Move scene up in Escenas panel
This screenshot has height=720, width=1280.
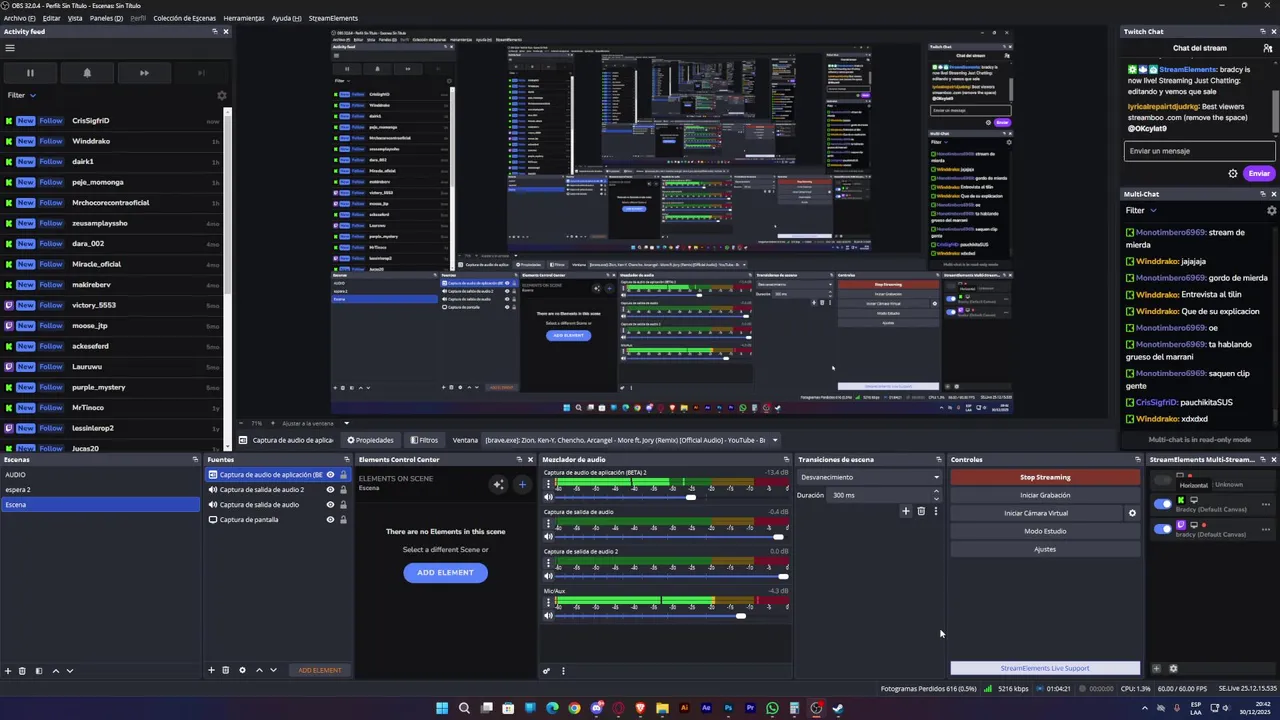(x=55, y=671)
